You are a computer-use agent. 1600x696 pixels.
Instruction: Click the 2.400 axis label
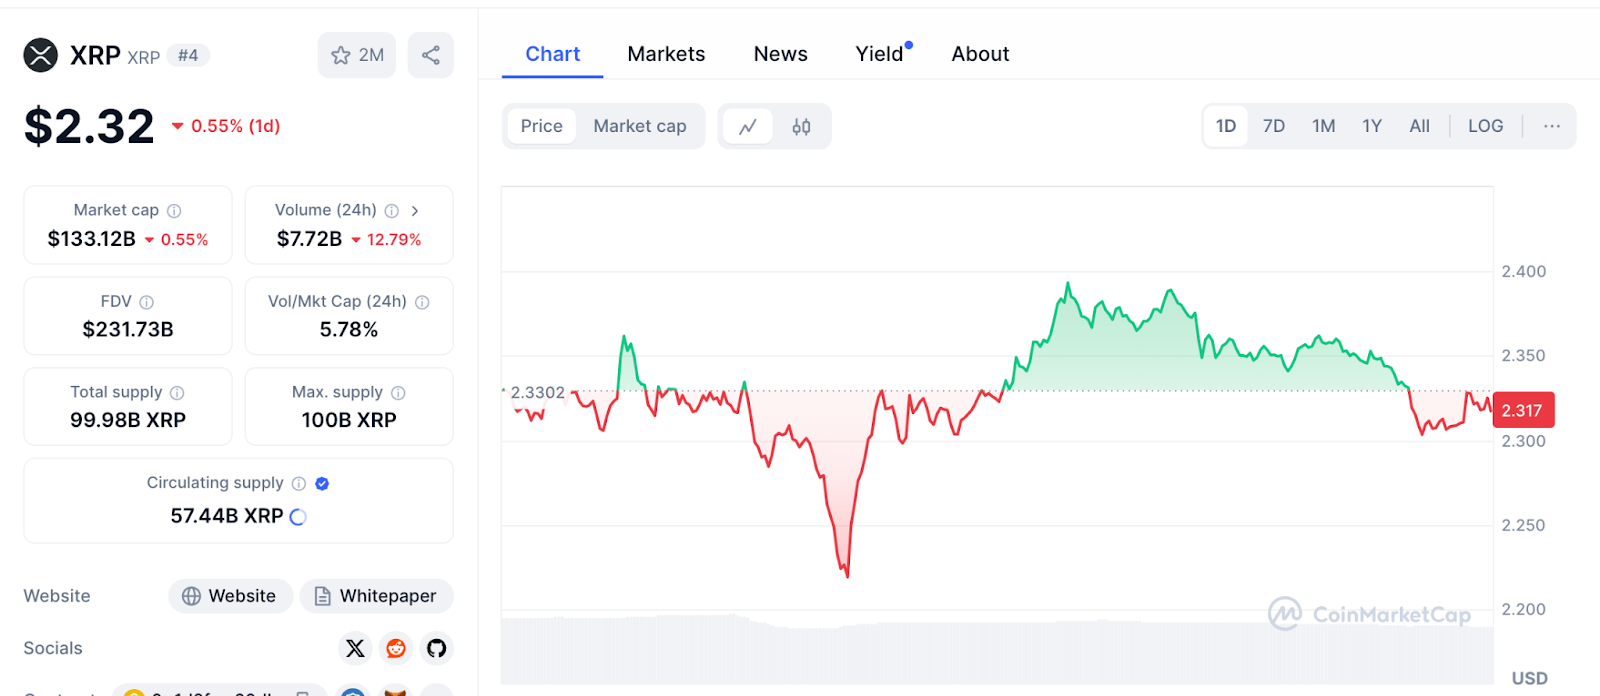coord(1524,271)
